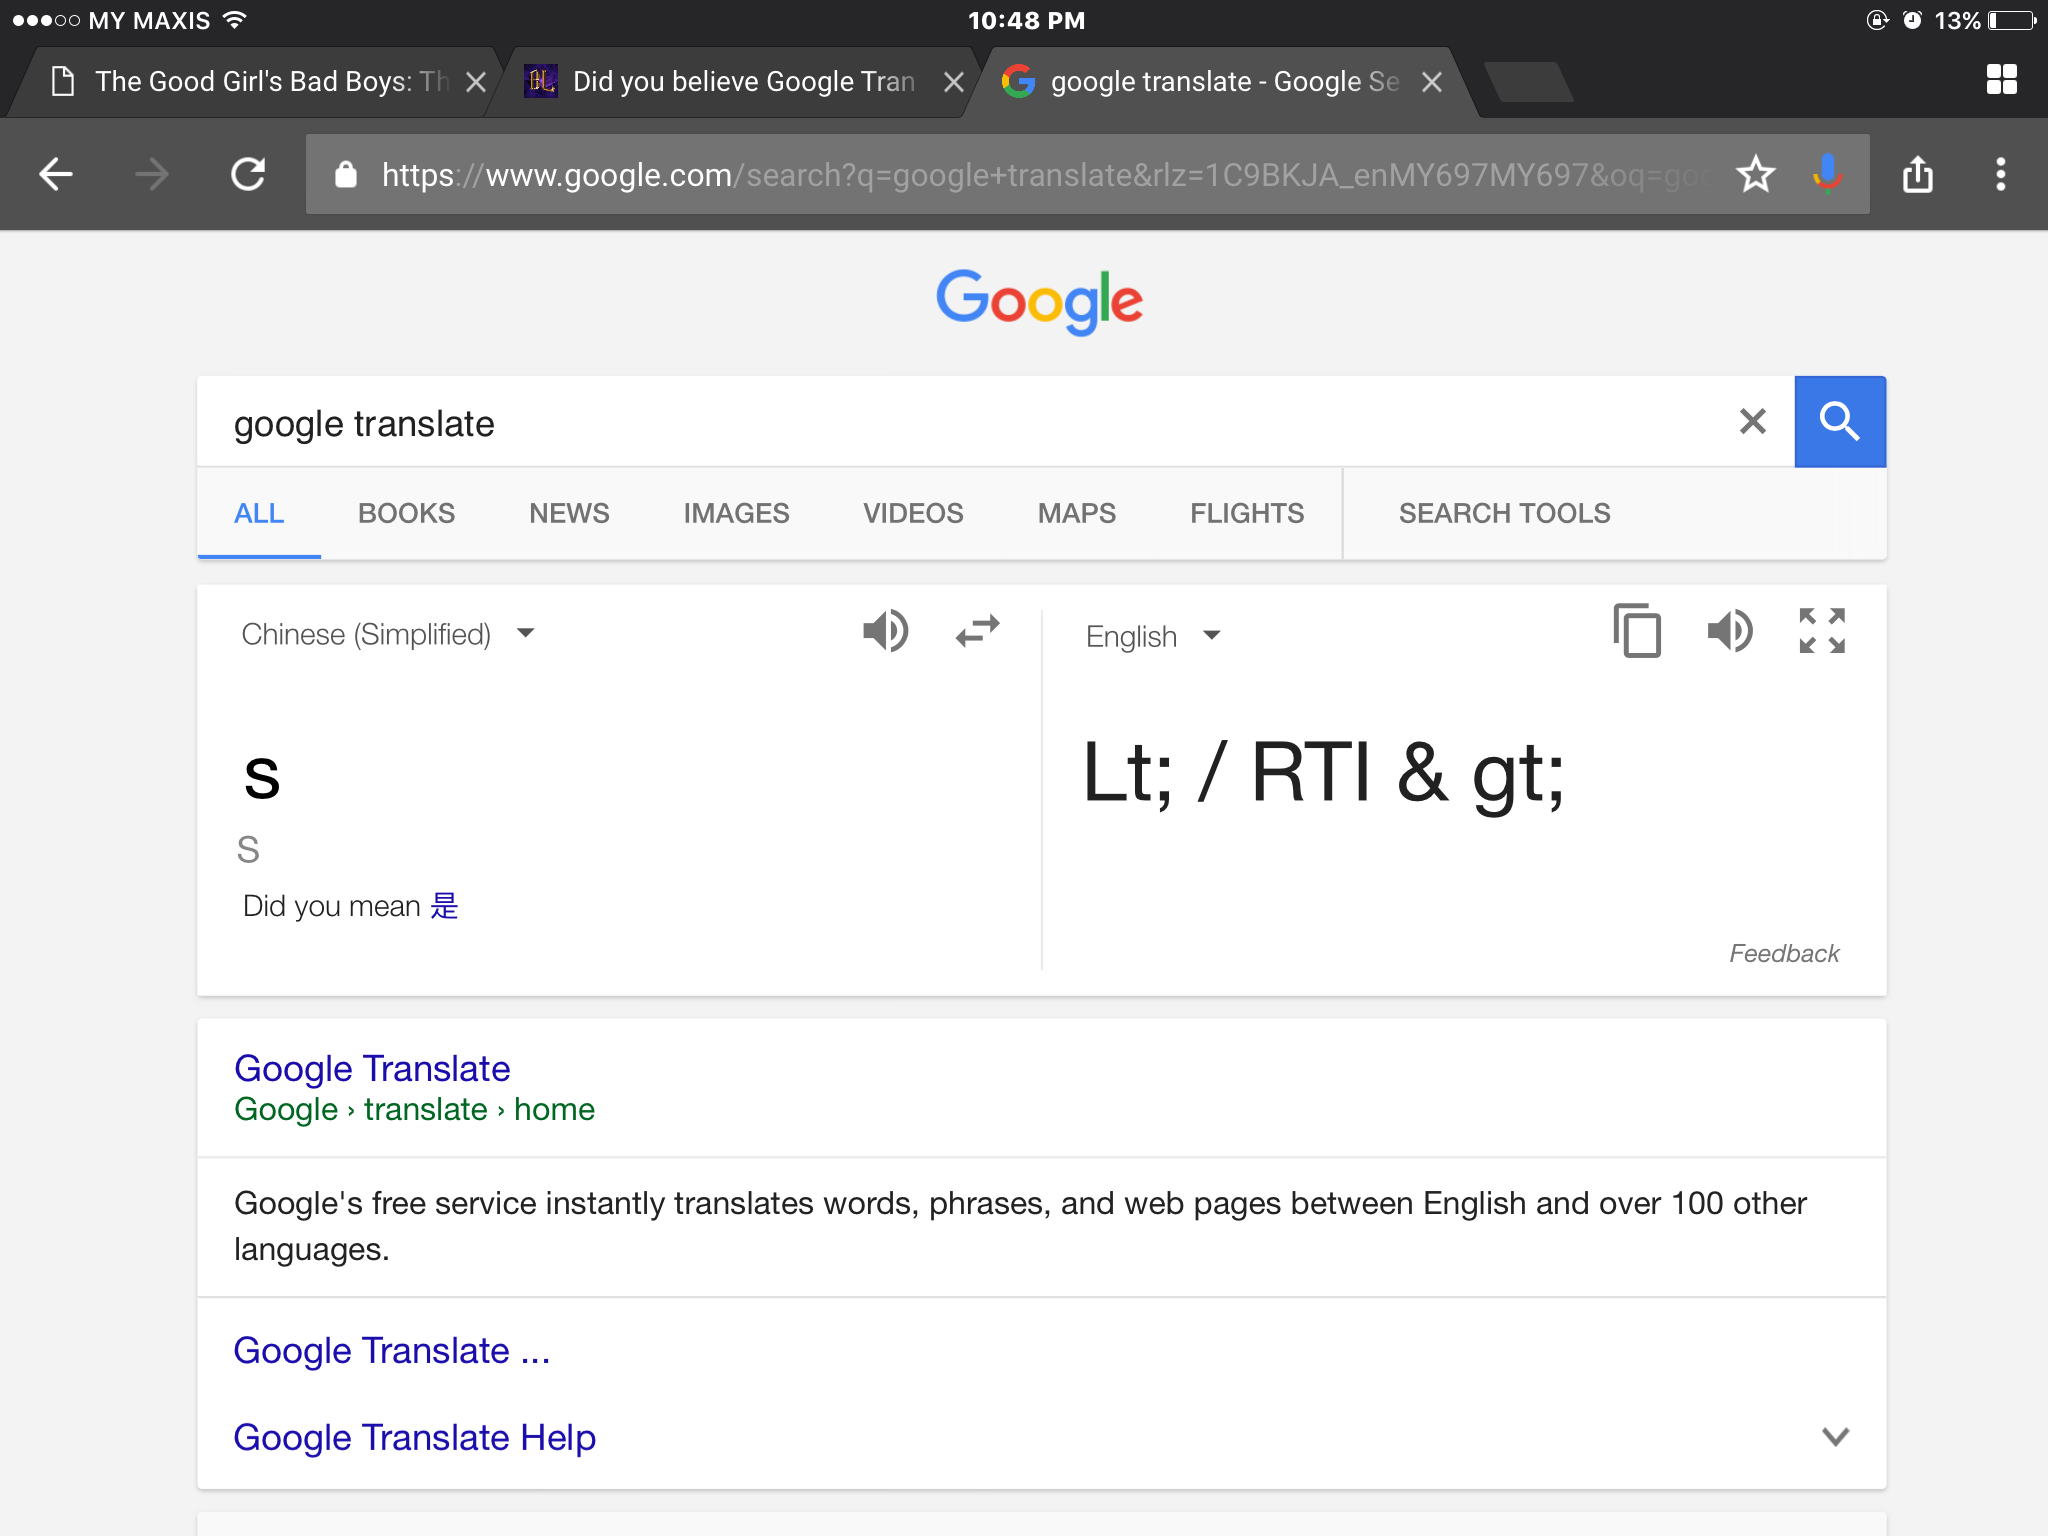Click the blue magnifier search button
Viewport: 2048px width, 1536px height.
click(x=1840, y=421)
